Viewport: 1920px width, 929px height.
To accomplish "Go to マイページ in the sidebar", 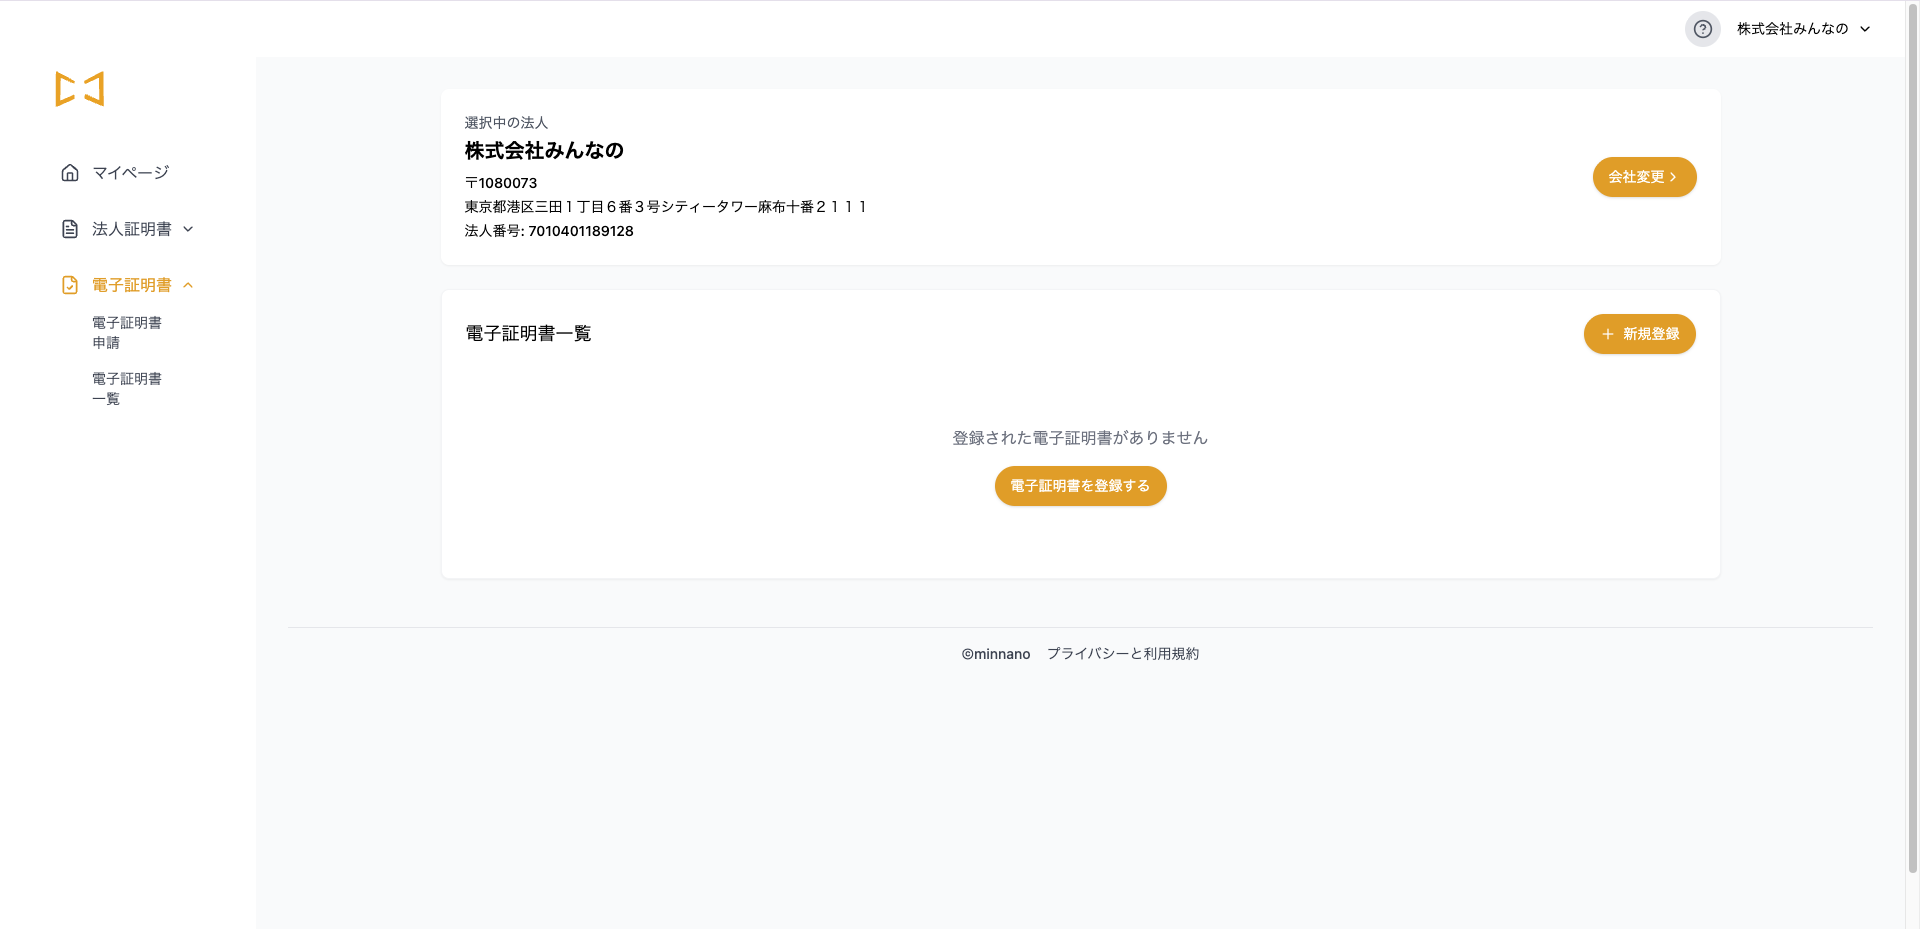I will (131, 173).
